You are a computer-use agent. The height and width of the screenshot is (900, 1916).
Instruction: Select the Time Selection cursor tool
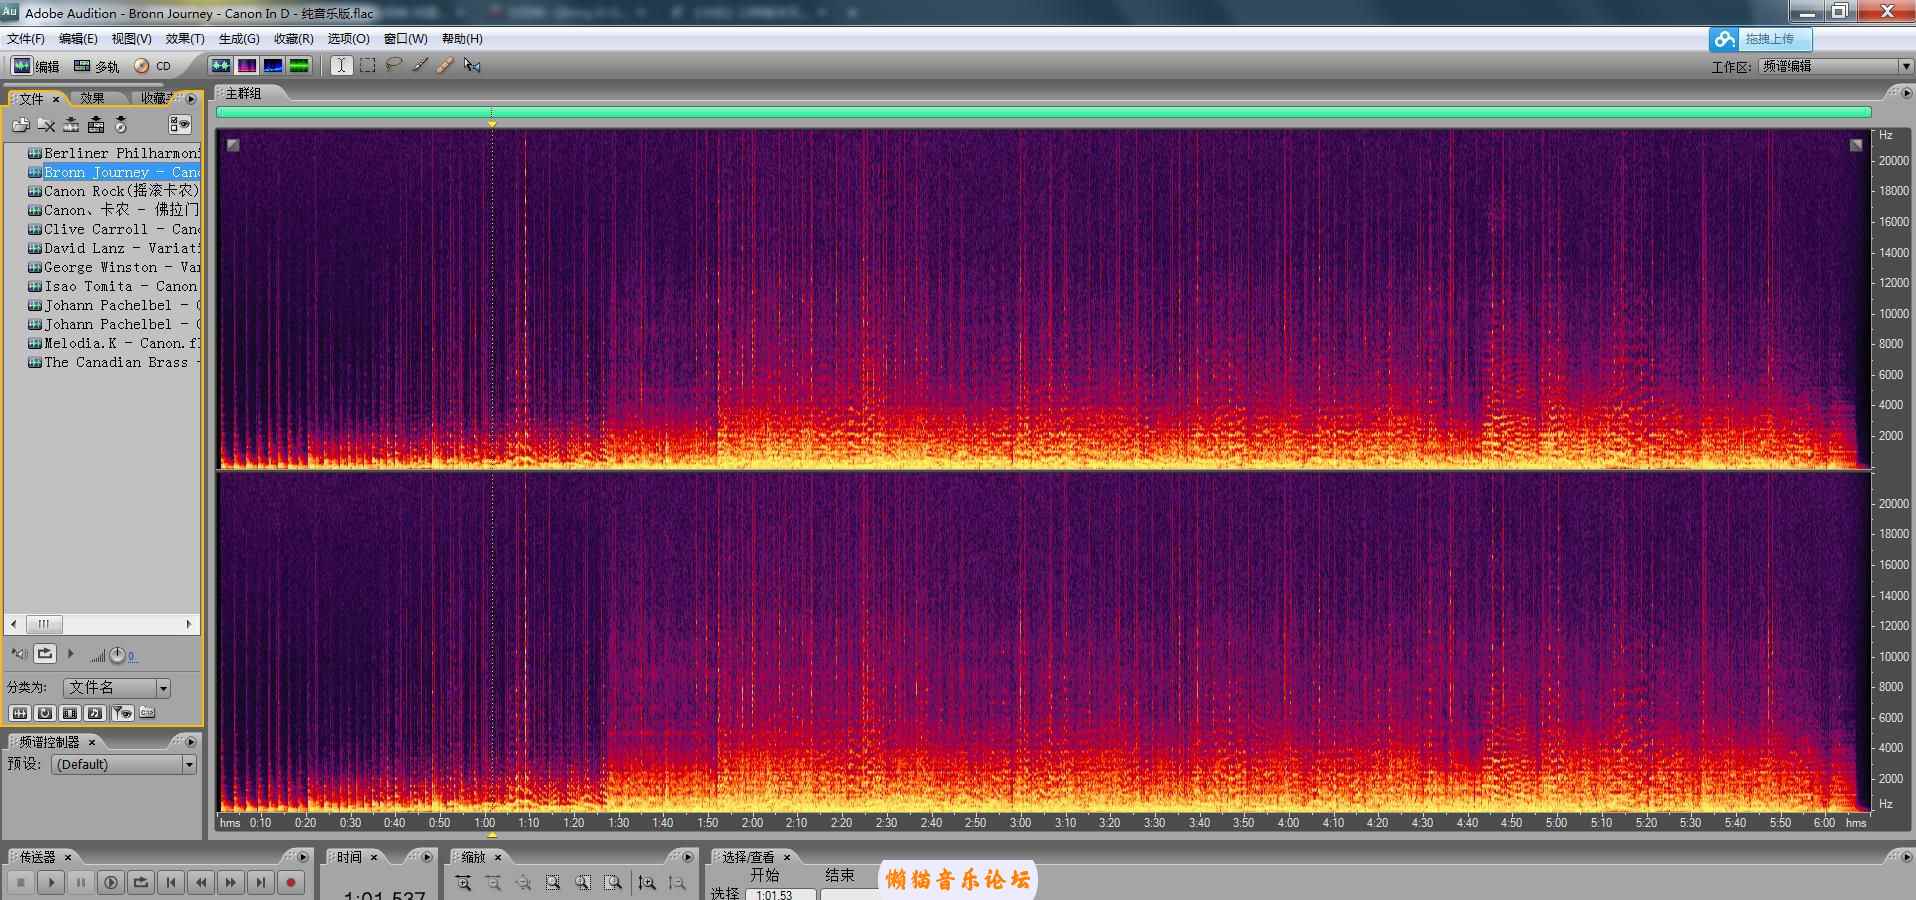coord(342,66)
